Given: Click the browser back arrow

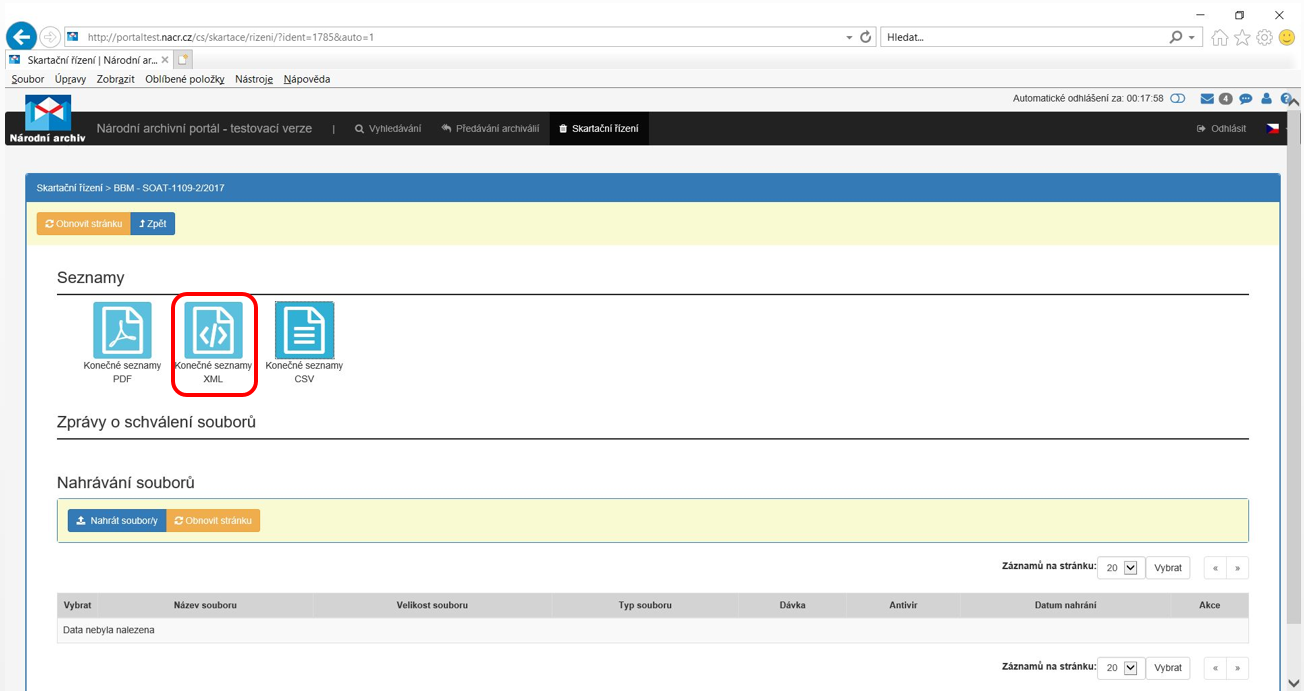Looking at the screenshot, I should pyautogui.click(x=21, y=37).
